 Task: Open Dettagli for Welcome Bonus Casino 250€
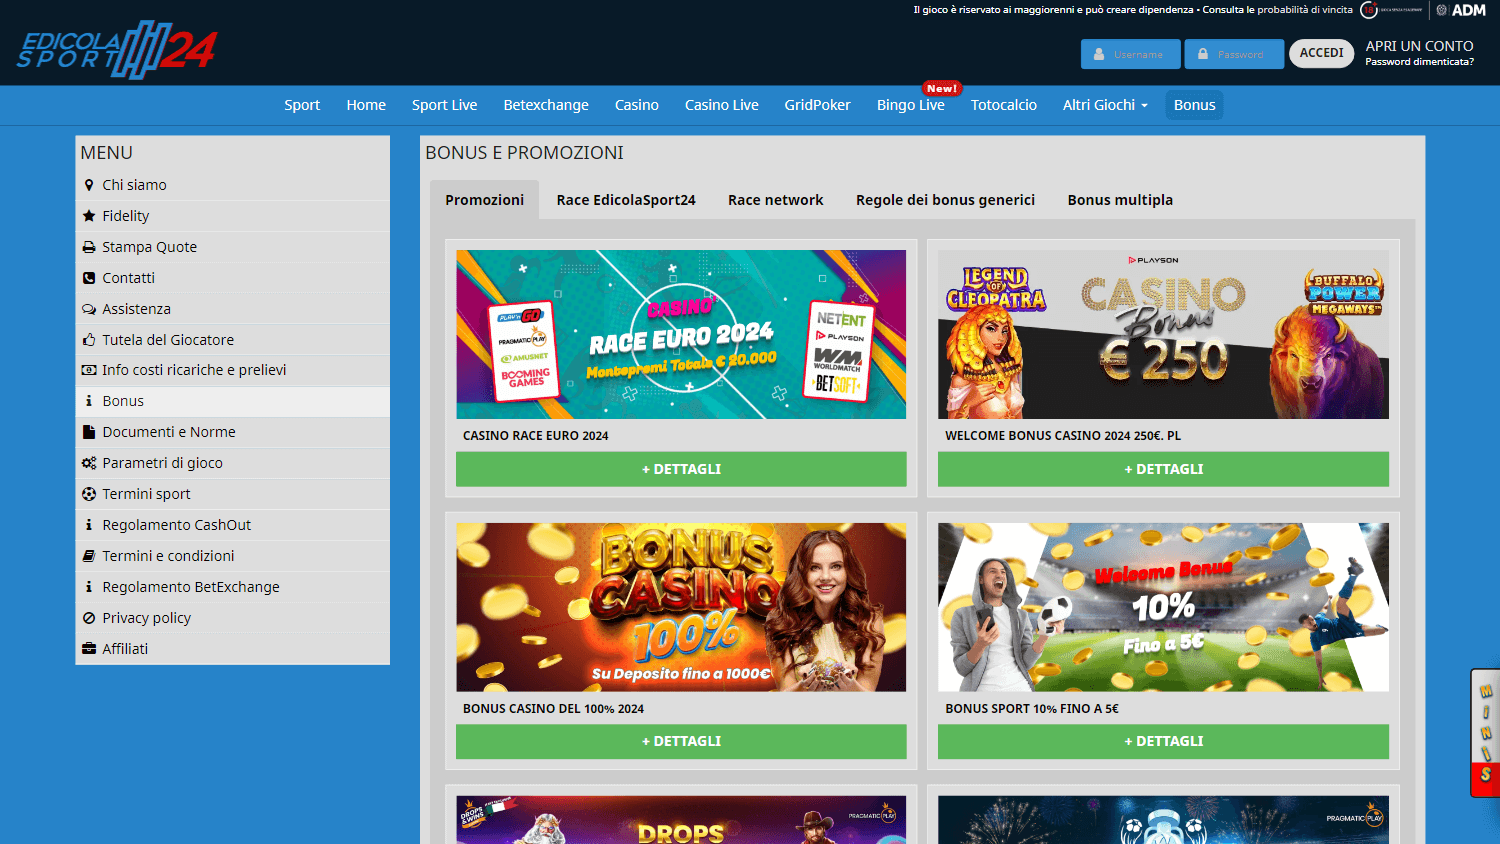pyautogui.click(x=1163, y=469)
